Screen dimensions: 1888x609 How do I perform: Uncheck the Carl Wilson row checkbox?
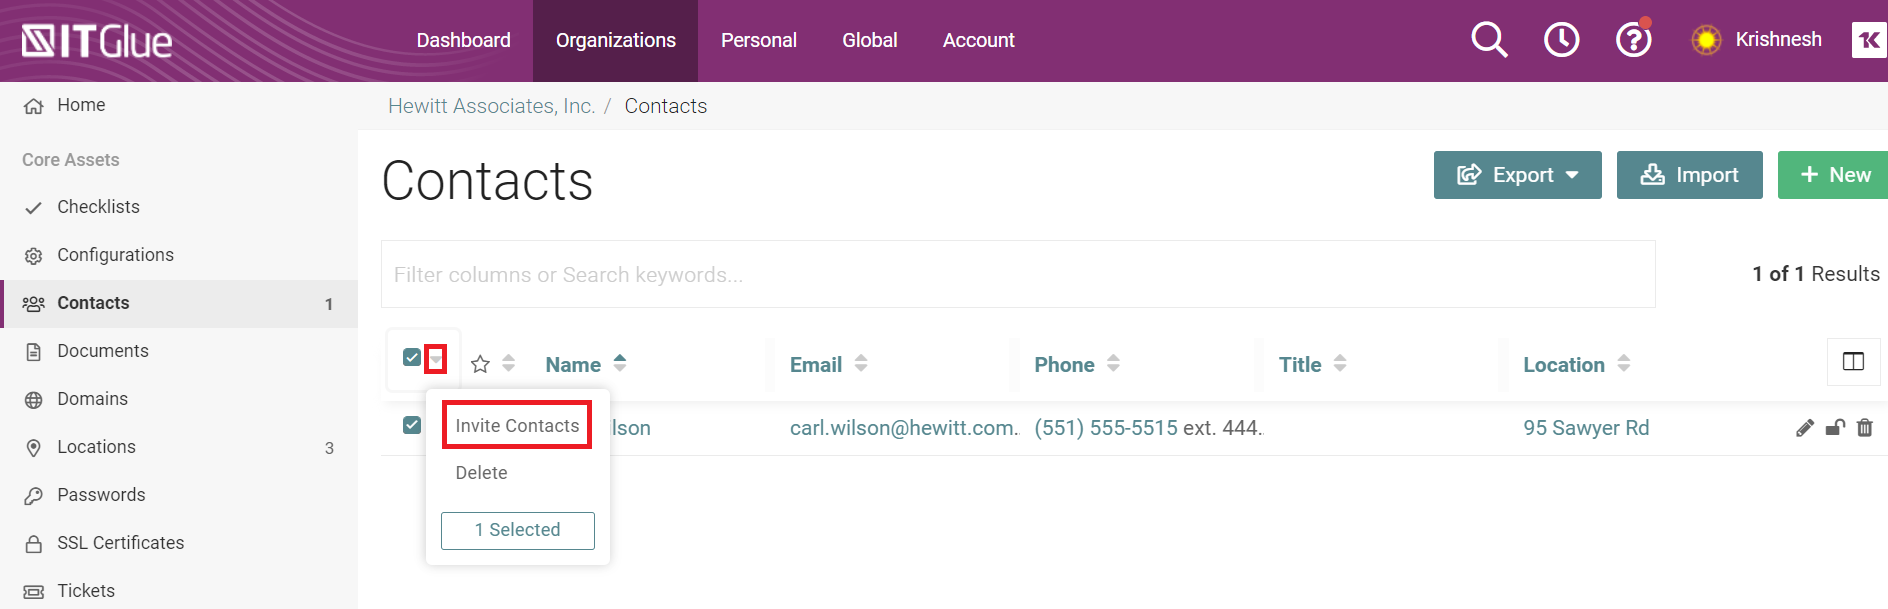412,425
